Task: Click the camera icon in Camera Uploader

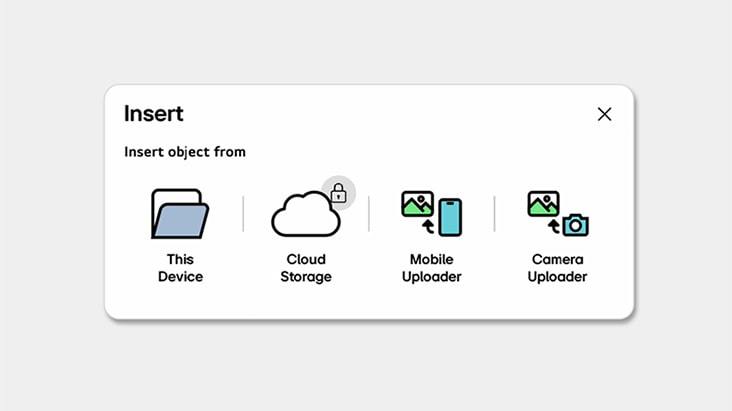Action: pos(575,225)
